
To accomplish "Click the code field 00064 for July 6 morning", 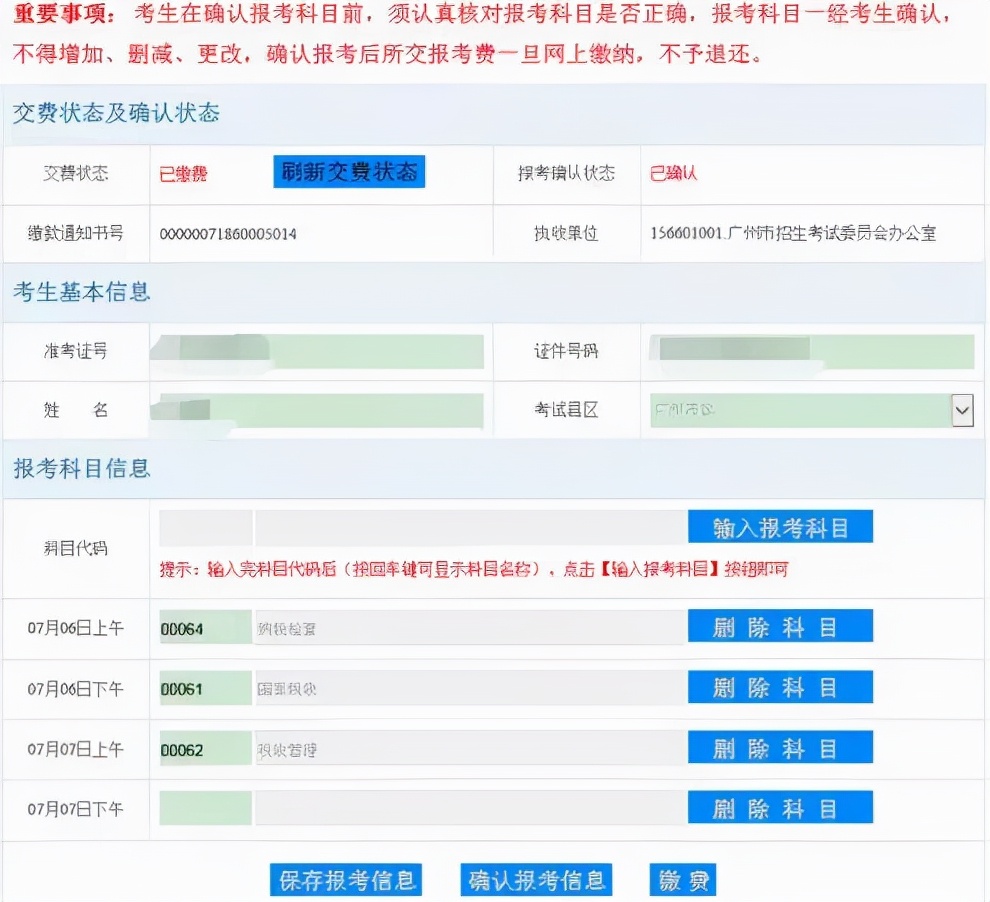I will [205, 626].
